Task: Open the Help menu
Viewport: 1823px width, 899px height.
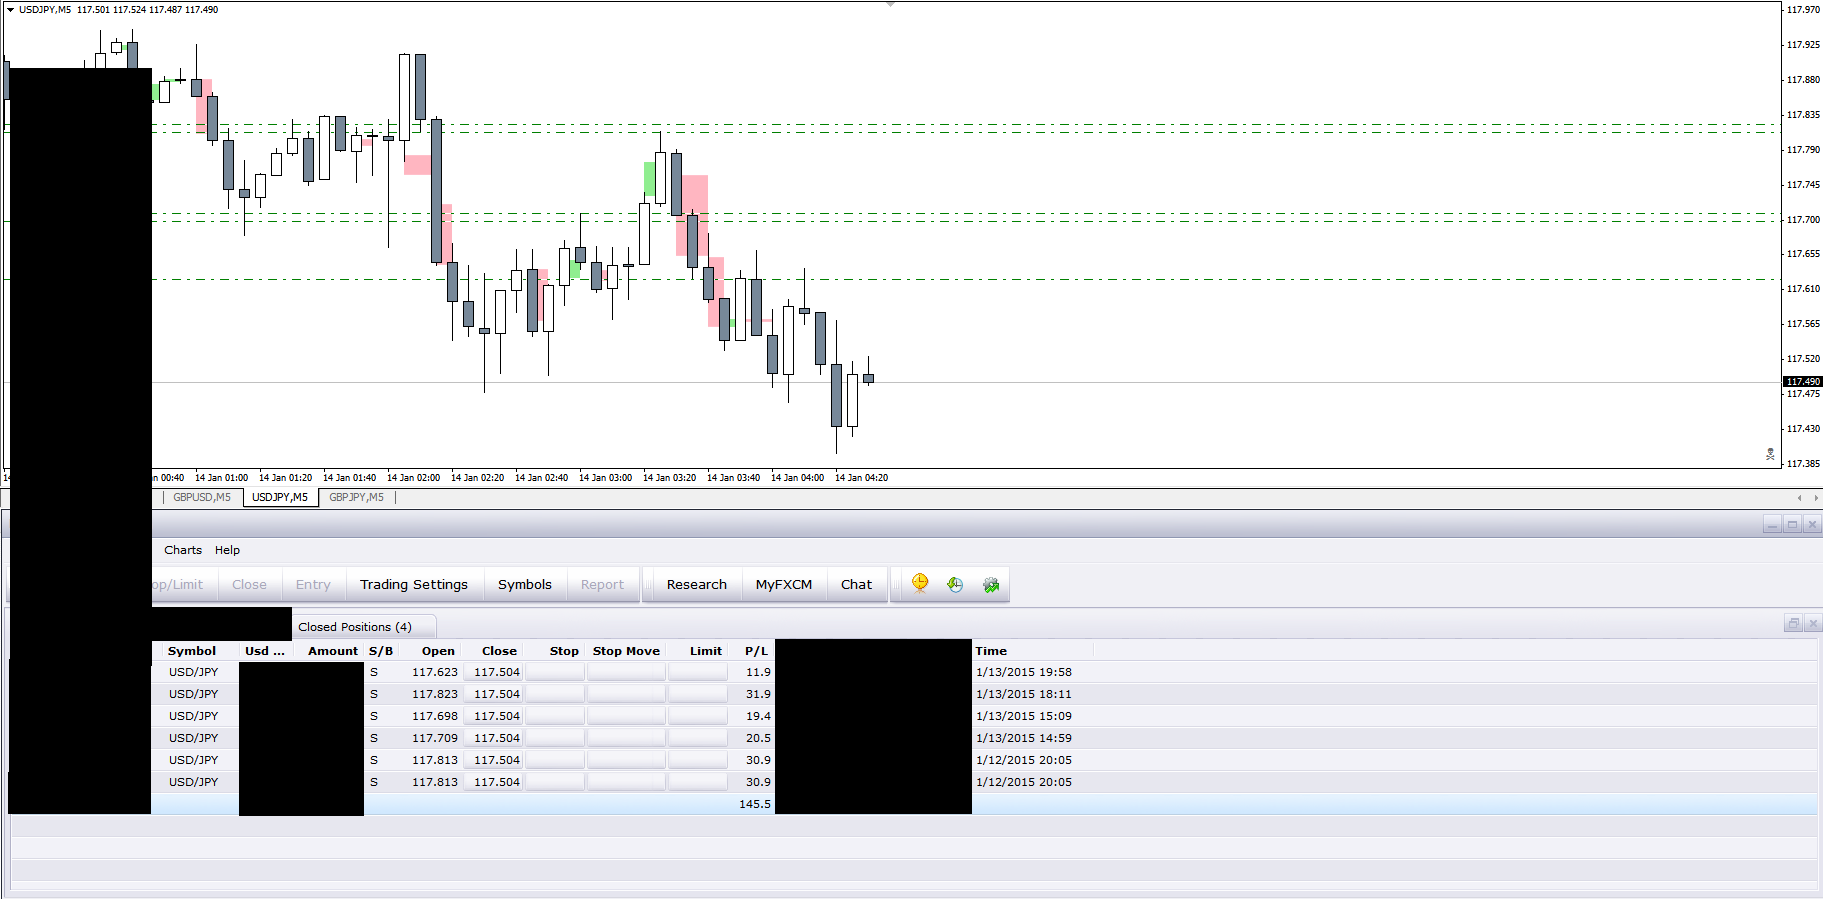Action: pos(227,550)
